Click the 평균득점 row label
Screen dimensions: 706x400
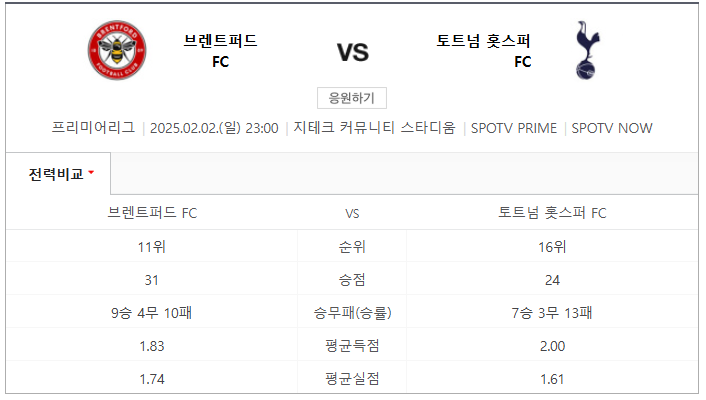click(352, 346)
